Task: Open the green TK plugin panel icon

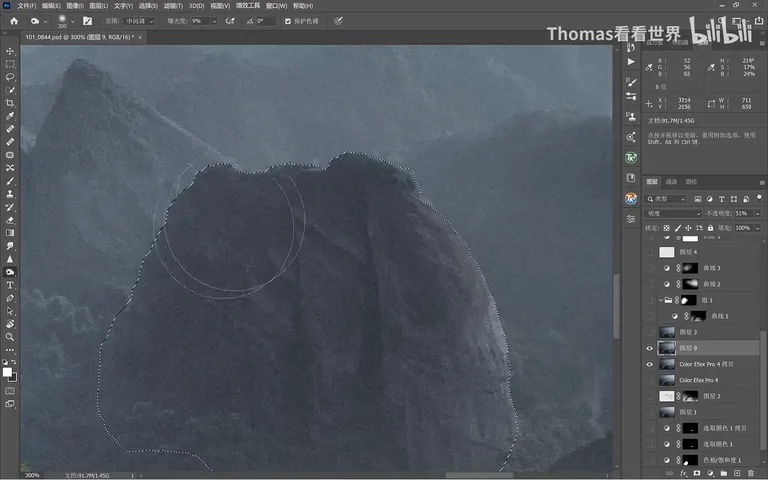Action: [631, 158]
